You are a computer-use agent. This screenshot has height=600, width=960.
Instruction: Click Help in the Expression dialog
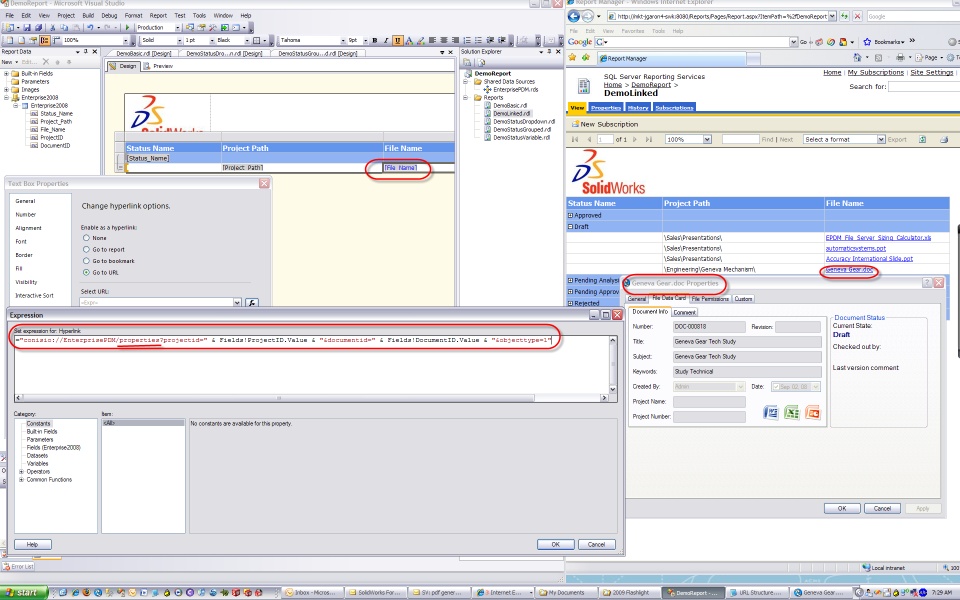pos(32,544)
